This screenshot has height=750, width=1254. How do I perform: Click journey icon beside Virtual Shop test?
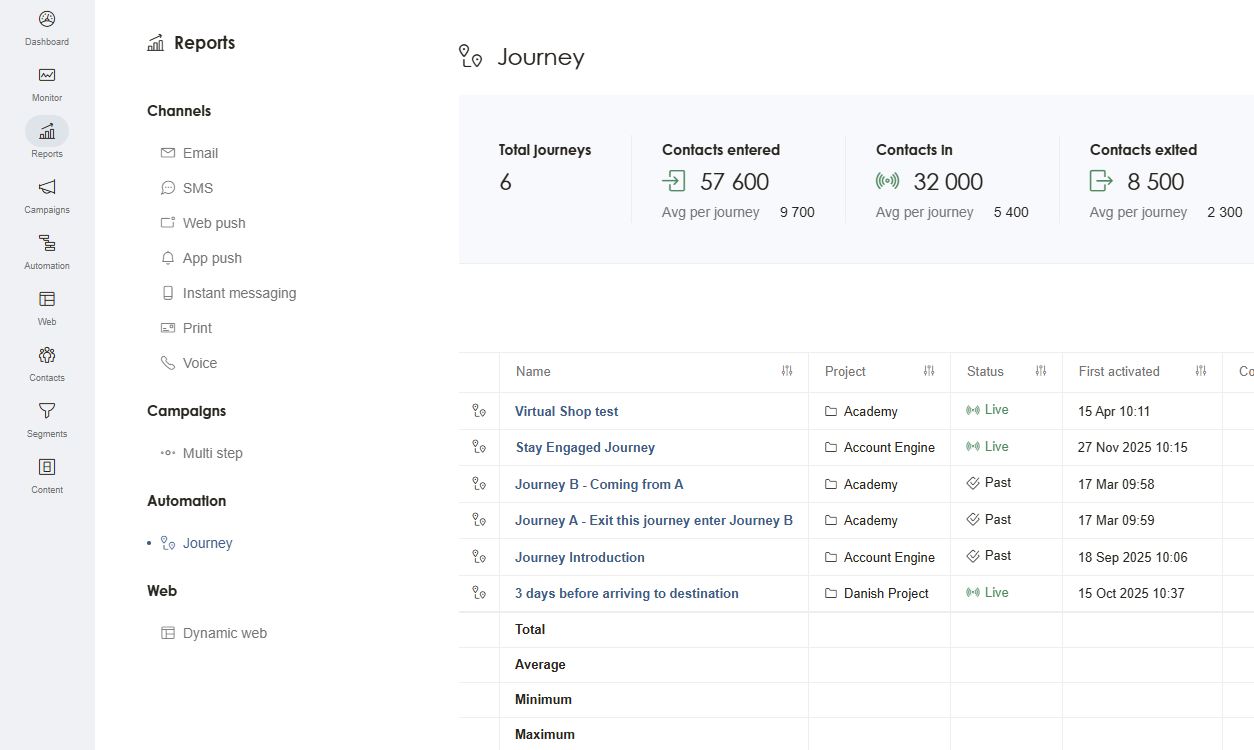click(479, 411)
